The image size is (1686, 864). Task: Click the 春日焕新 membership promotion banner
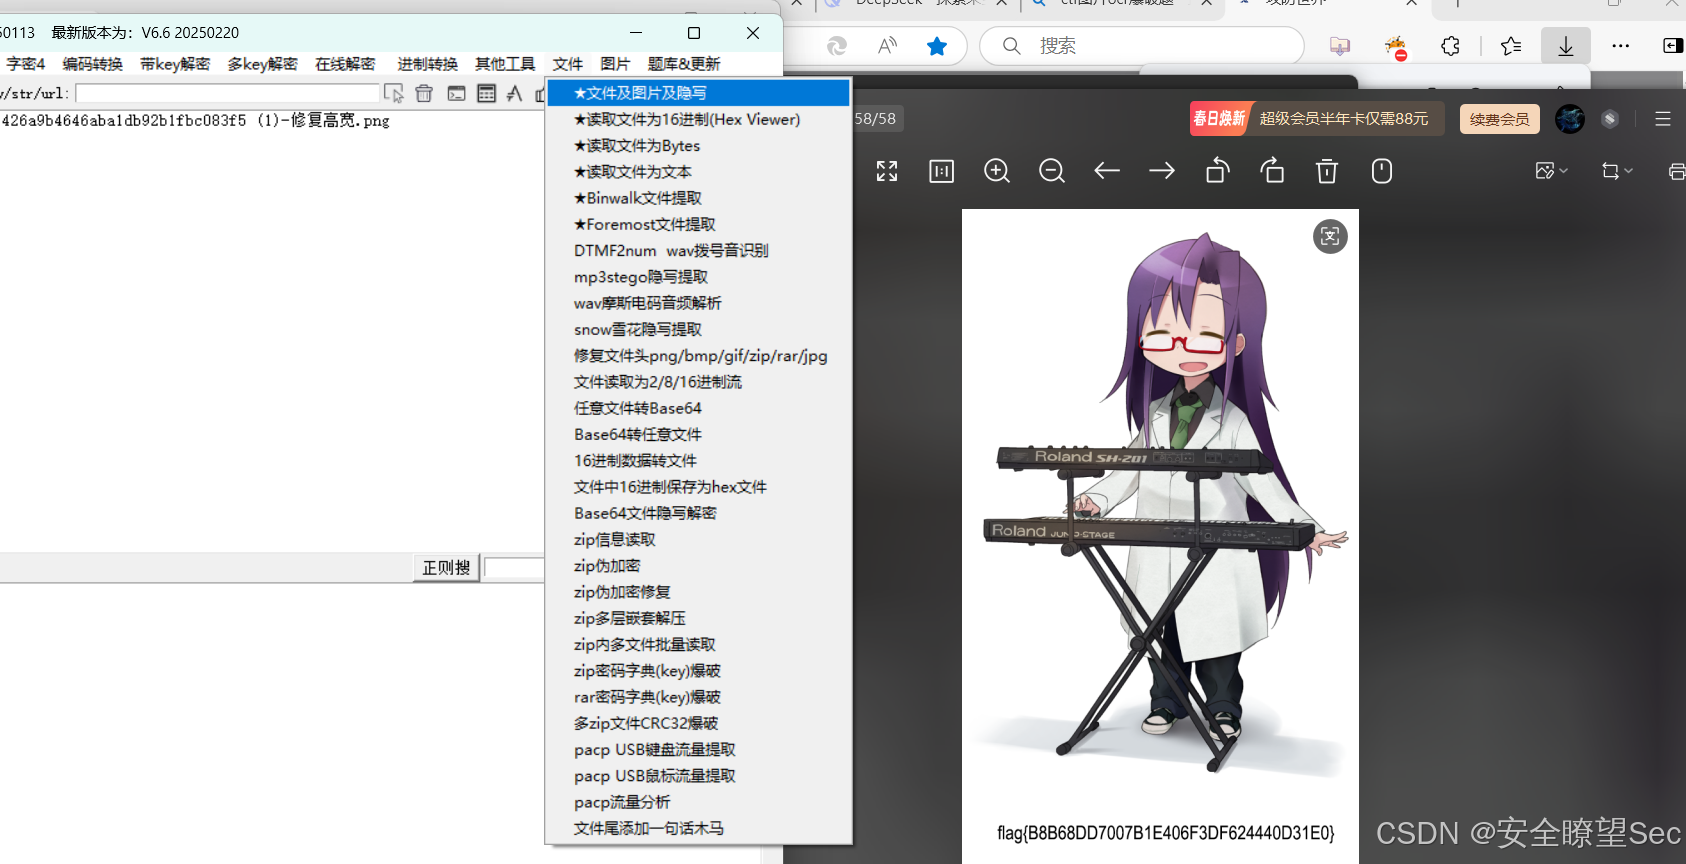[1317, 119]
